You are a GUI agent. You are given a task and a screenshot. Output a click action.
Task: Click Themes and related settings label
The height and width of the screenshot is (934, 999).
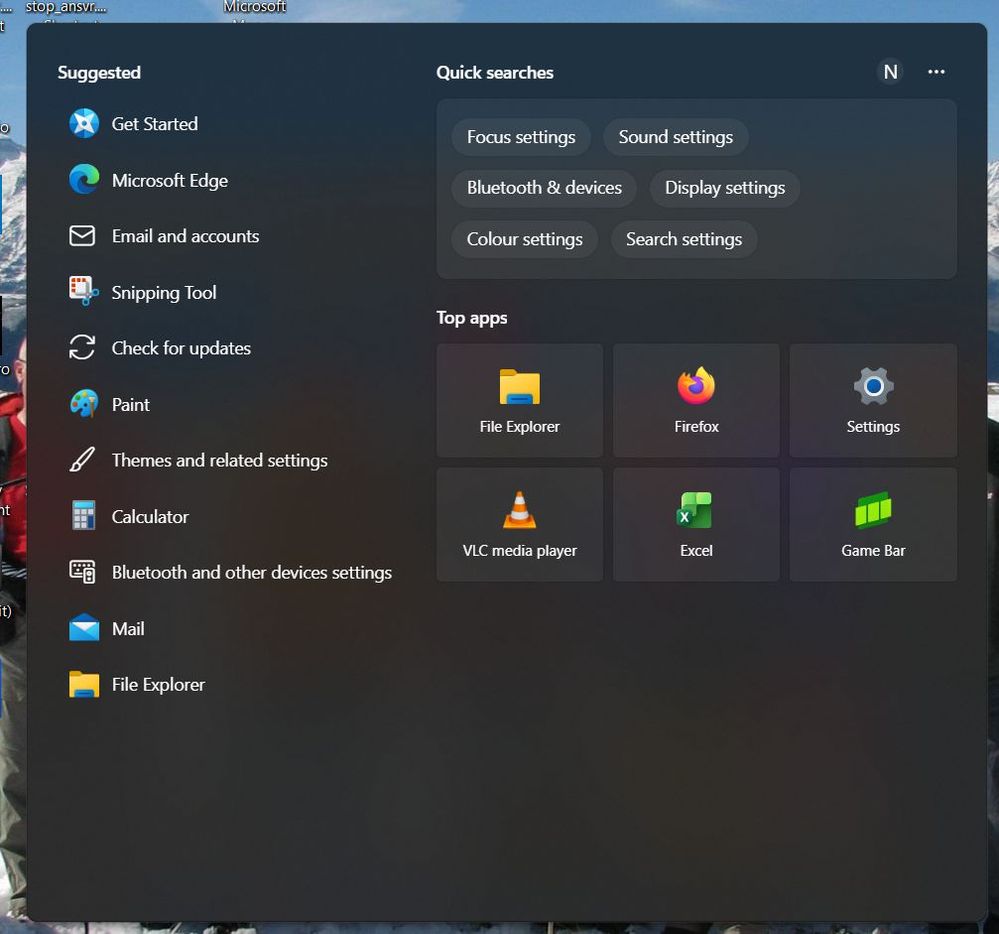pos(220,461)
